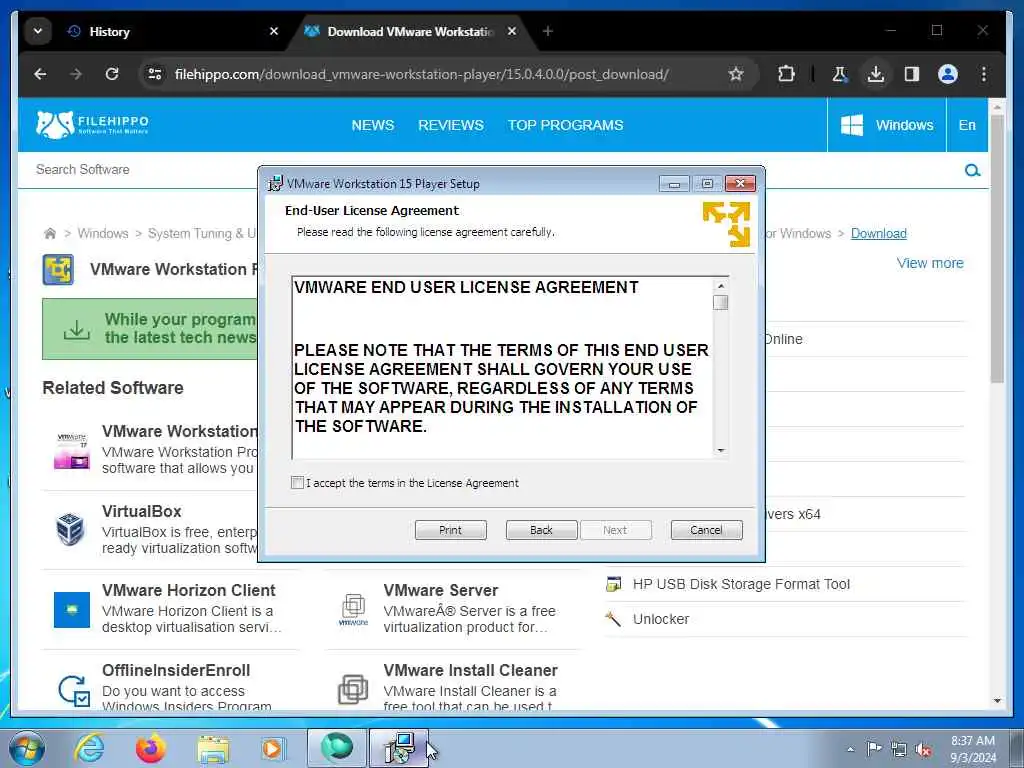View site information icon in address bar

155,74
